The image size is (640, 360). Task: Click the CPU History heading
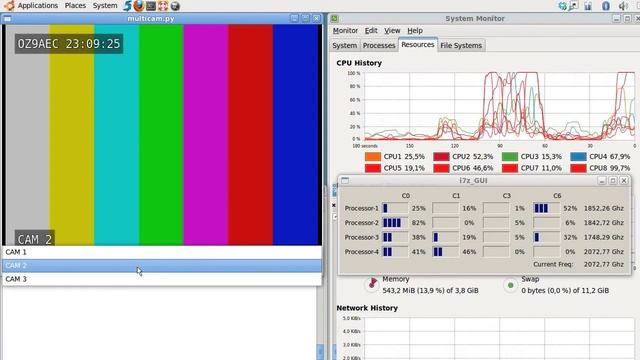click(359, 63)
